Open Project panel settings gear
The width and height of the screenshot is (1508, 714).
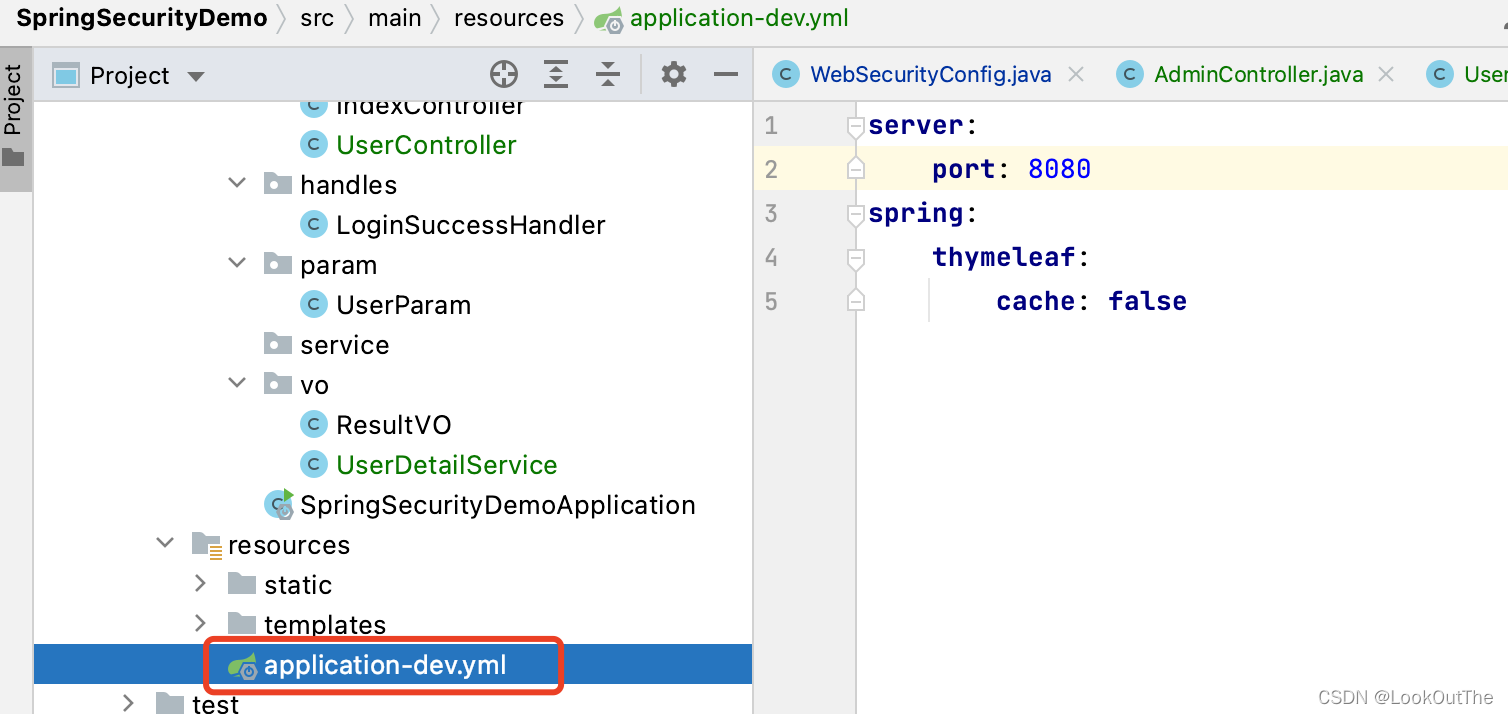[x=674, y=74]
